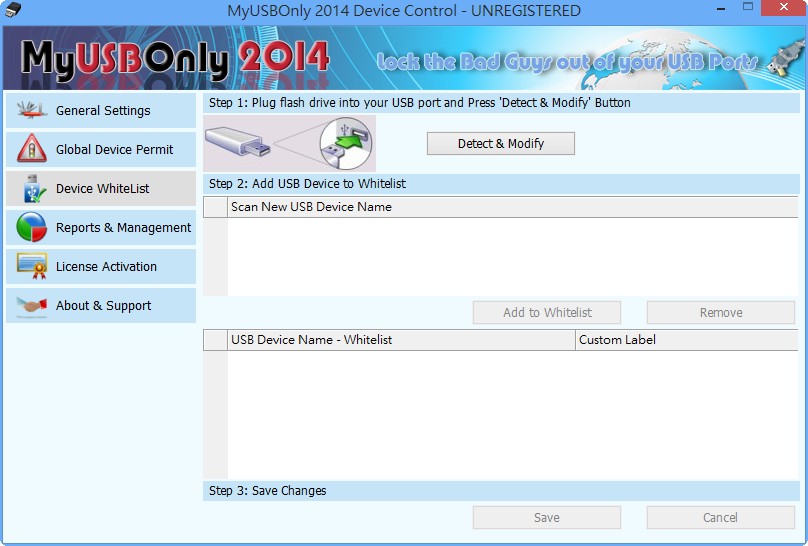
Task: Save the whitelist changes
Action: 547,518
